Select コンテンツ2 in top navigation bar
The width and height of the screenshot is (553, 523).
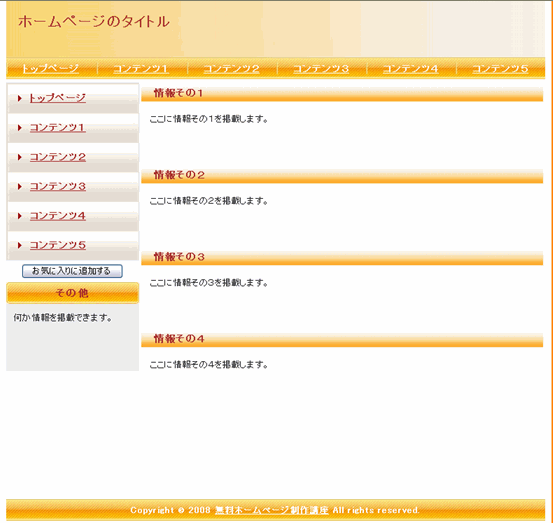pos(231,68)
